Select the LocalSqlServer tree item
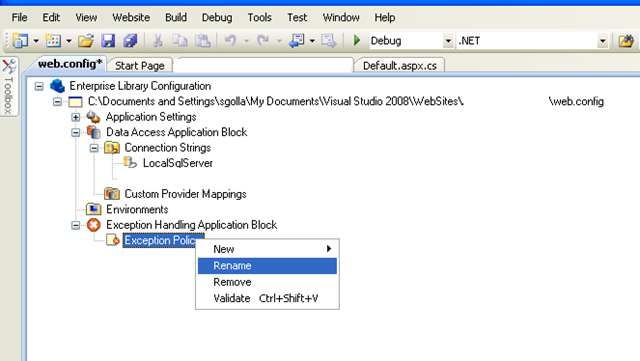The image size is (640, 361). point(178,163)
